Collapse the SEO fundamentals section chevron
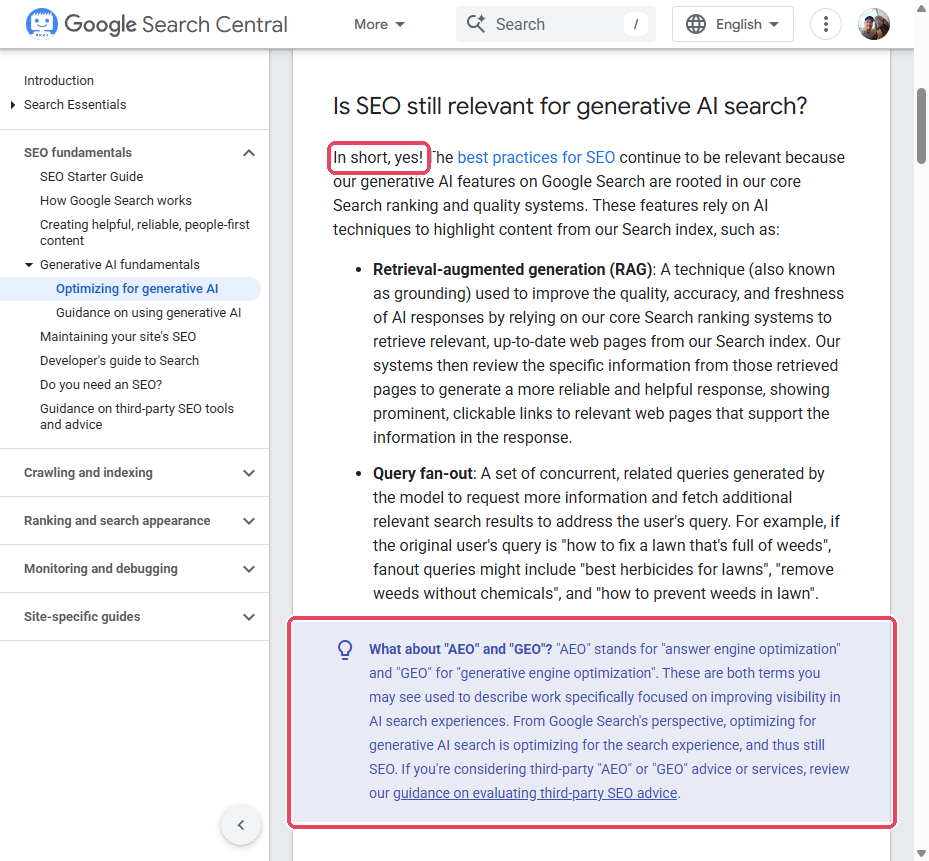 [x=249, y=153]
